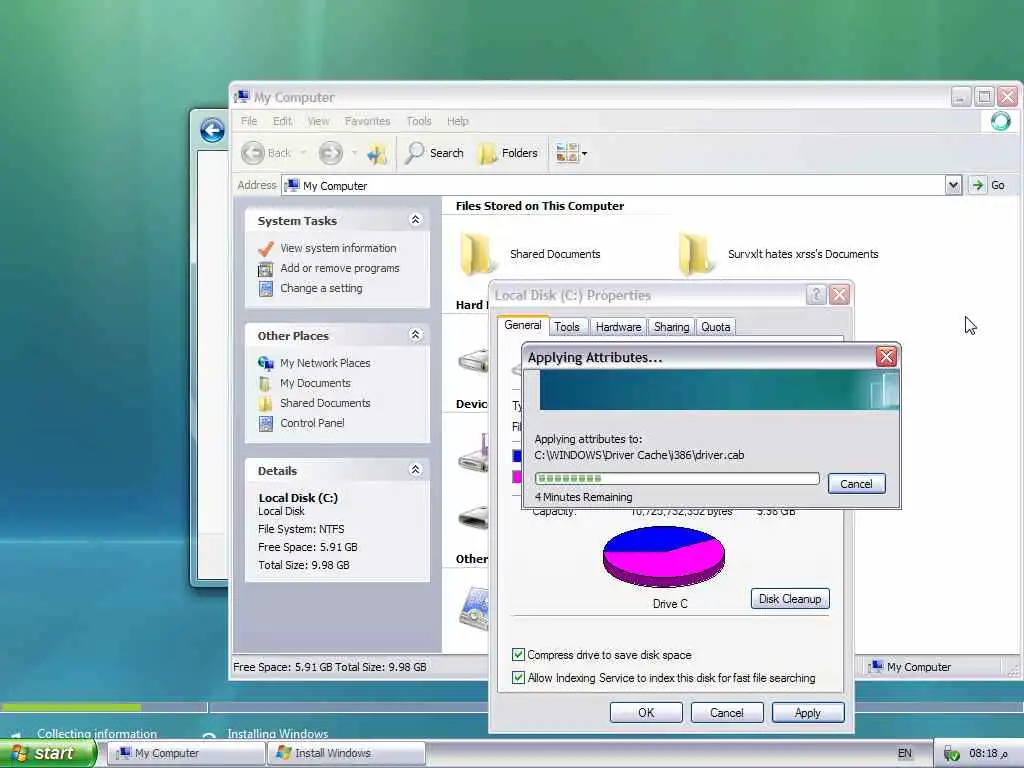Collapse the System Tasks panel
Image resolution: width=1024 pixels, height=768 pixels.
[x=415, y=220]
